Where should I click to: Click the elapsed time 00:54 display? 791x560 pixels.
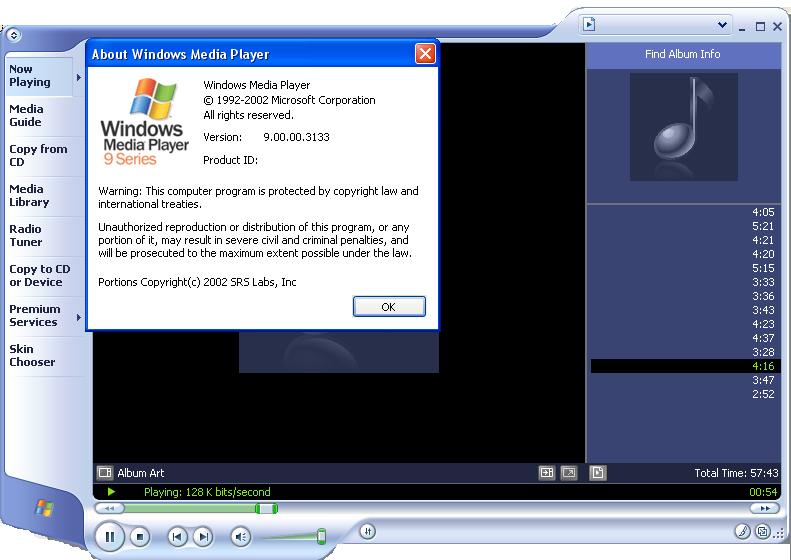(x=763, y=492)
